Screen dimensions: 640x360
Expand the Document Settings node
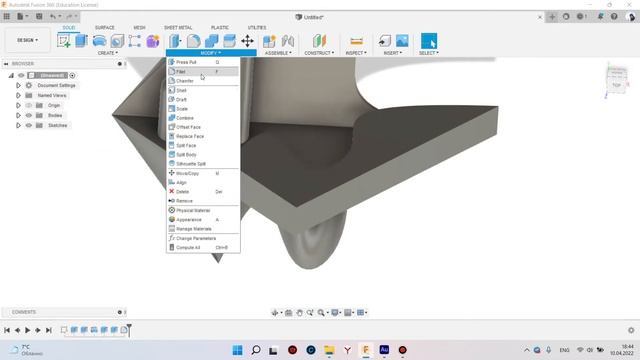(18, 85)
